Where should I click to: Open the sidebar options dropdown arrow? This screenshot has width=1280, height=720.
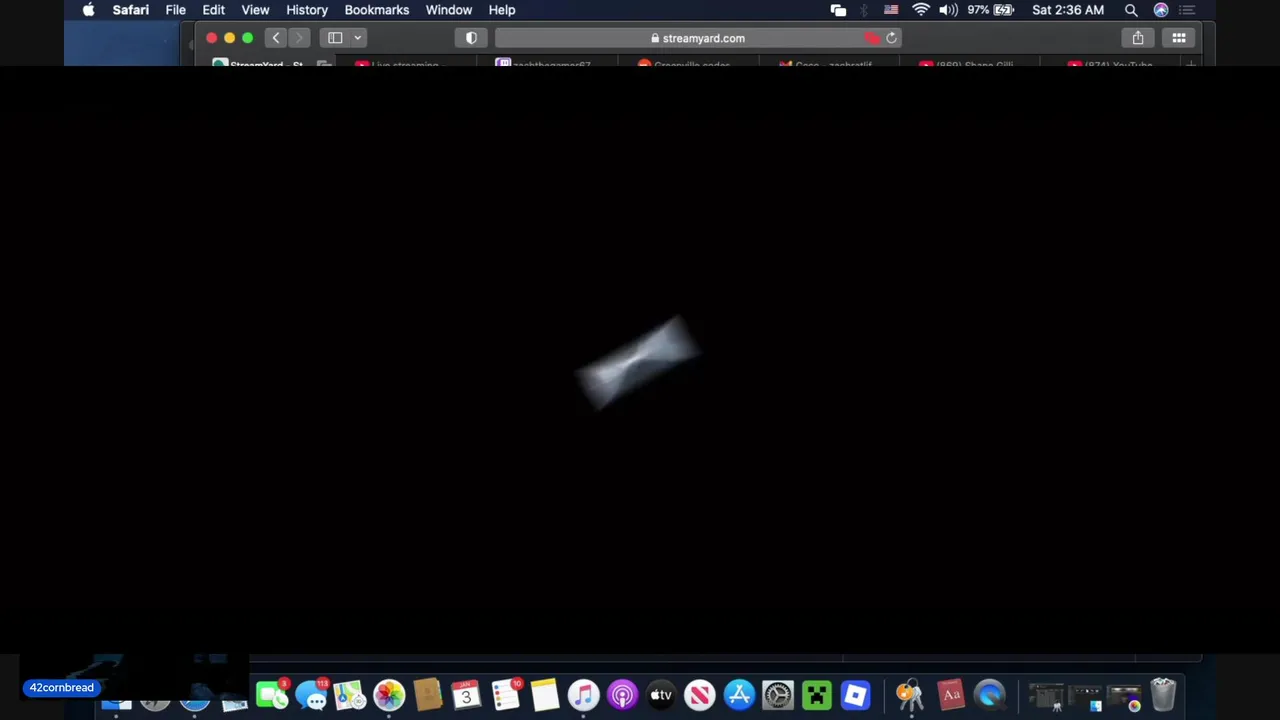357,38
